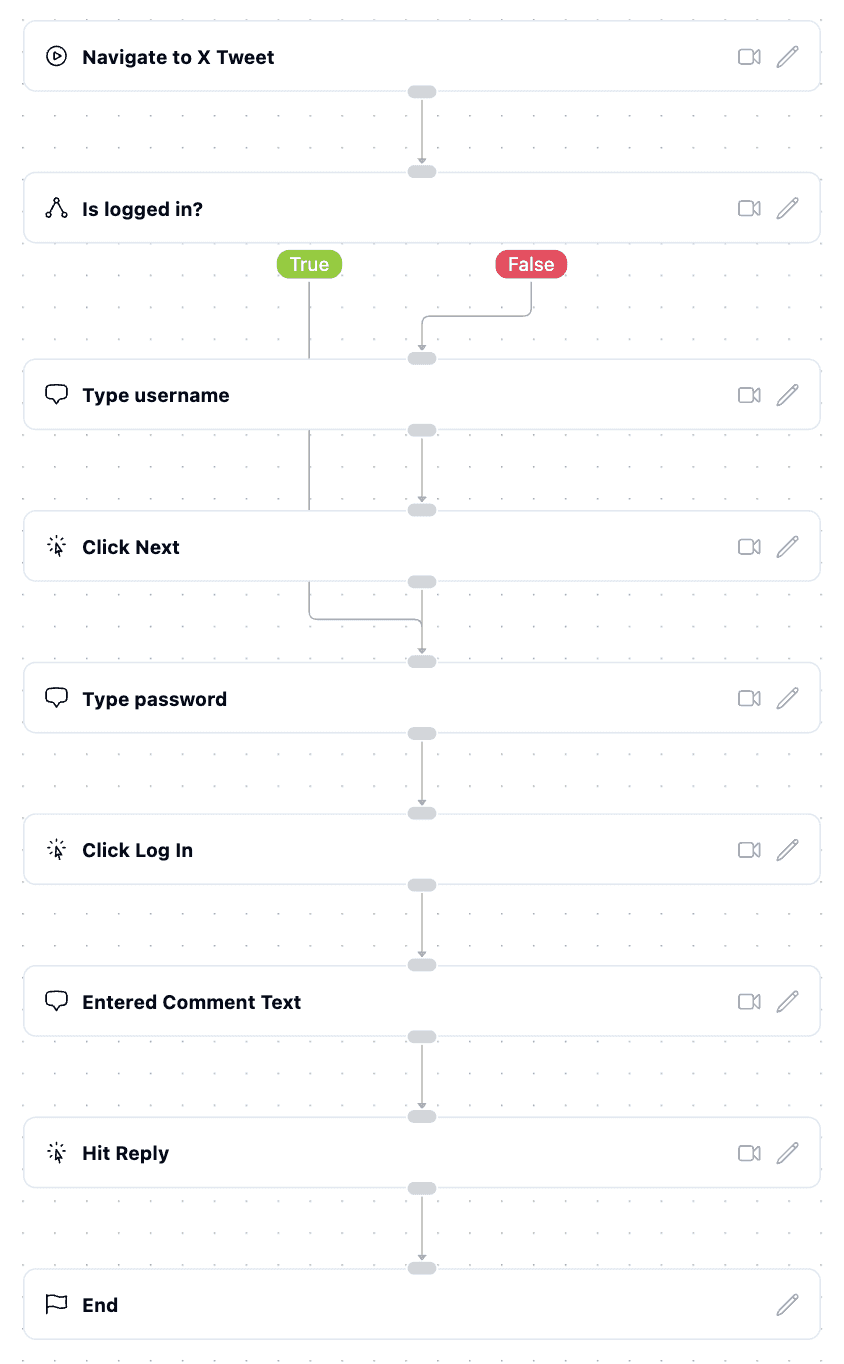
Task: Click pencil edit icon on Navigate to X Tweet
Action: pos(787,57)
